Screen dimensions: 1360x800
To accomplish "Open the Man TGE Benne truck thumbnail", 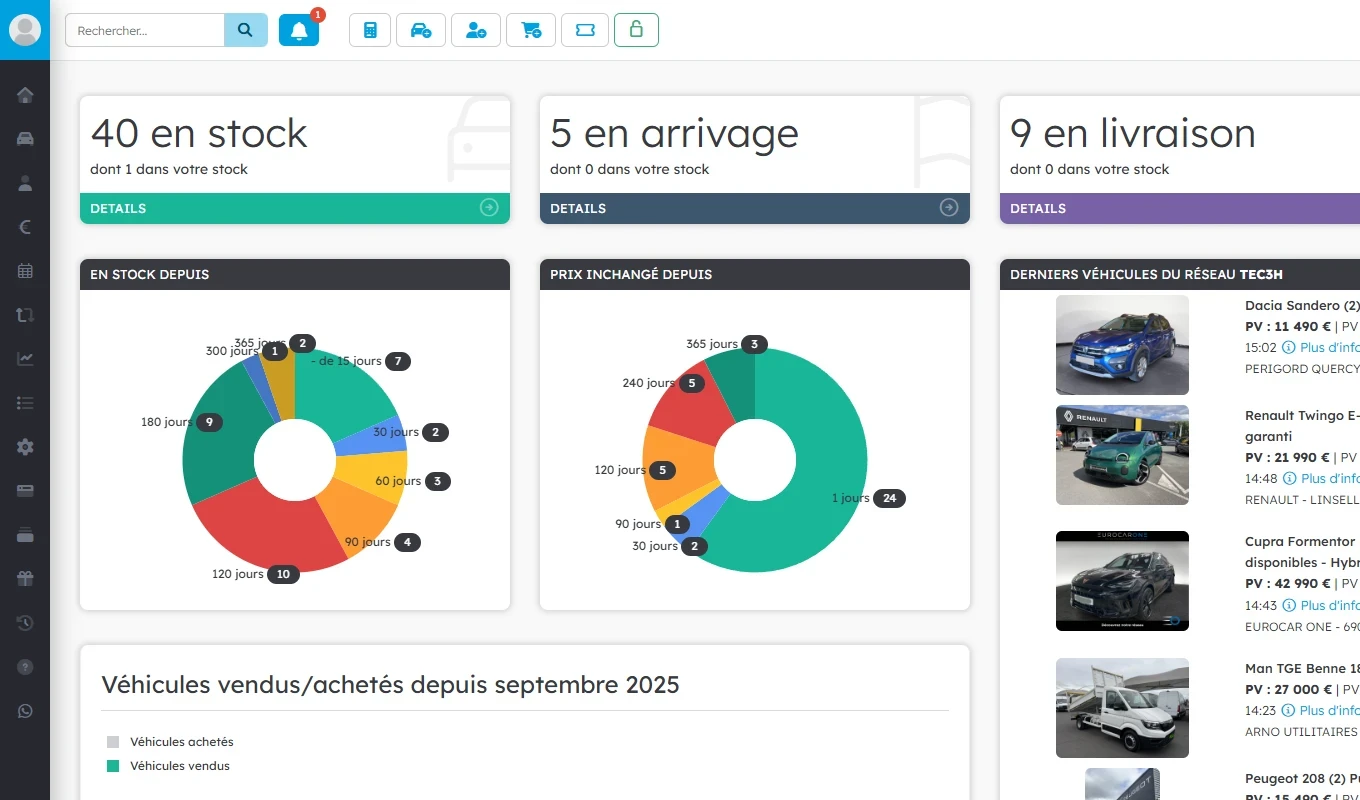I will pyautogui.click(x=1122, y=708).
